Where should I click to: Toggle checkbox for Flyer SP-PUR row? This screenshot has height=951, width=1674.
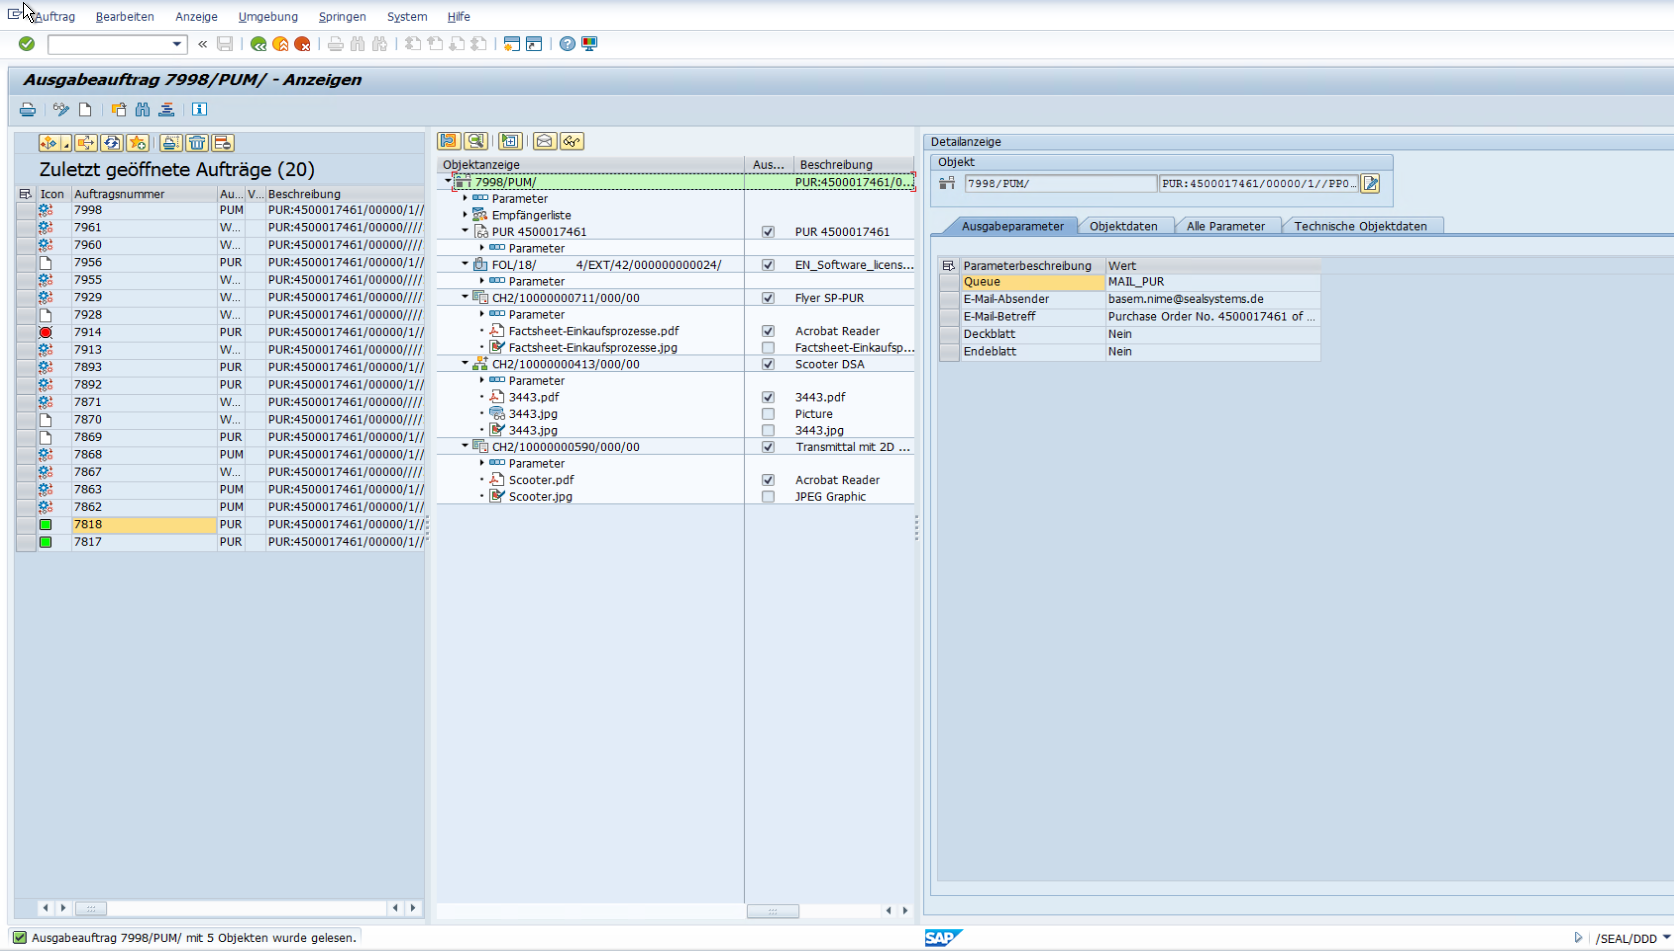(x=768, y=298)
